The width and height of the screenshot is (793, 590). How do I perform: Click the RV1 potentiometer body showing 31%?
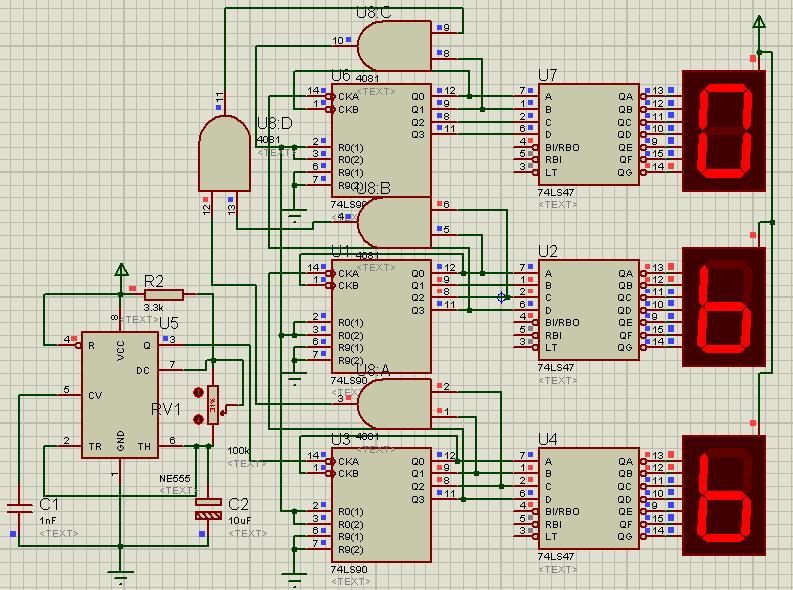[x=213, y=404]
